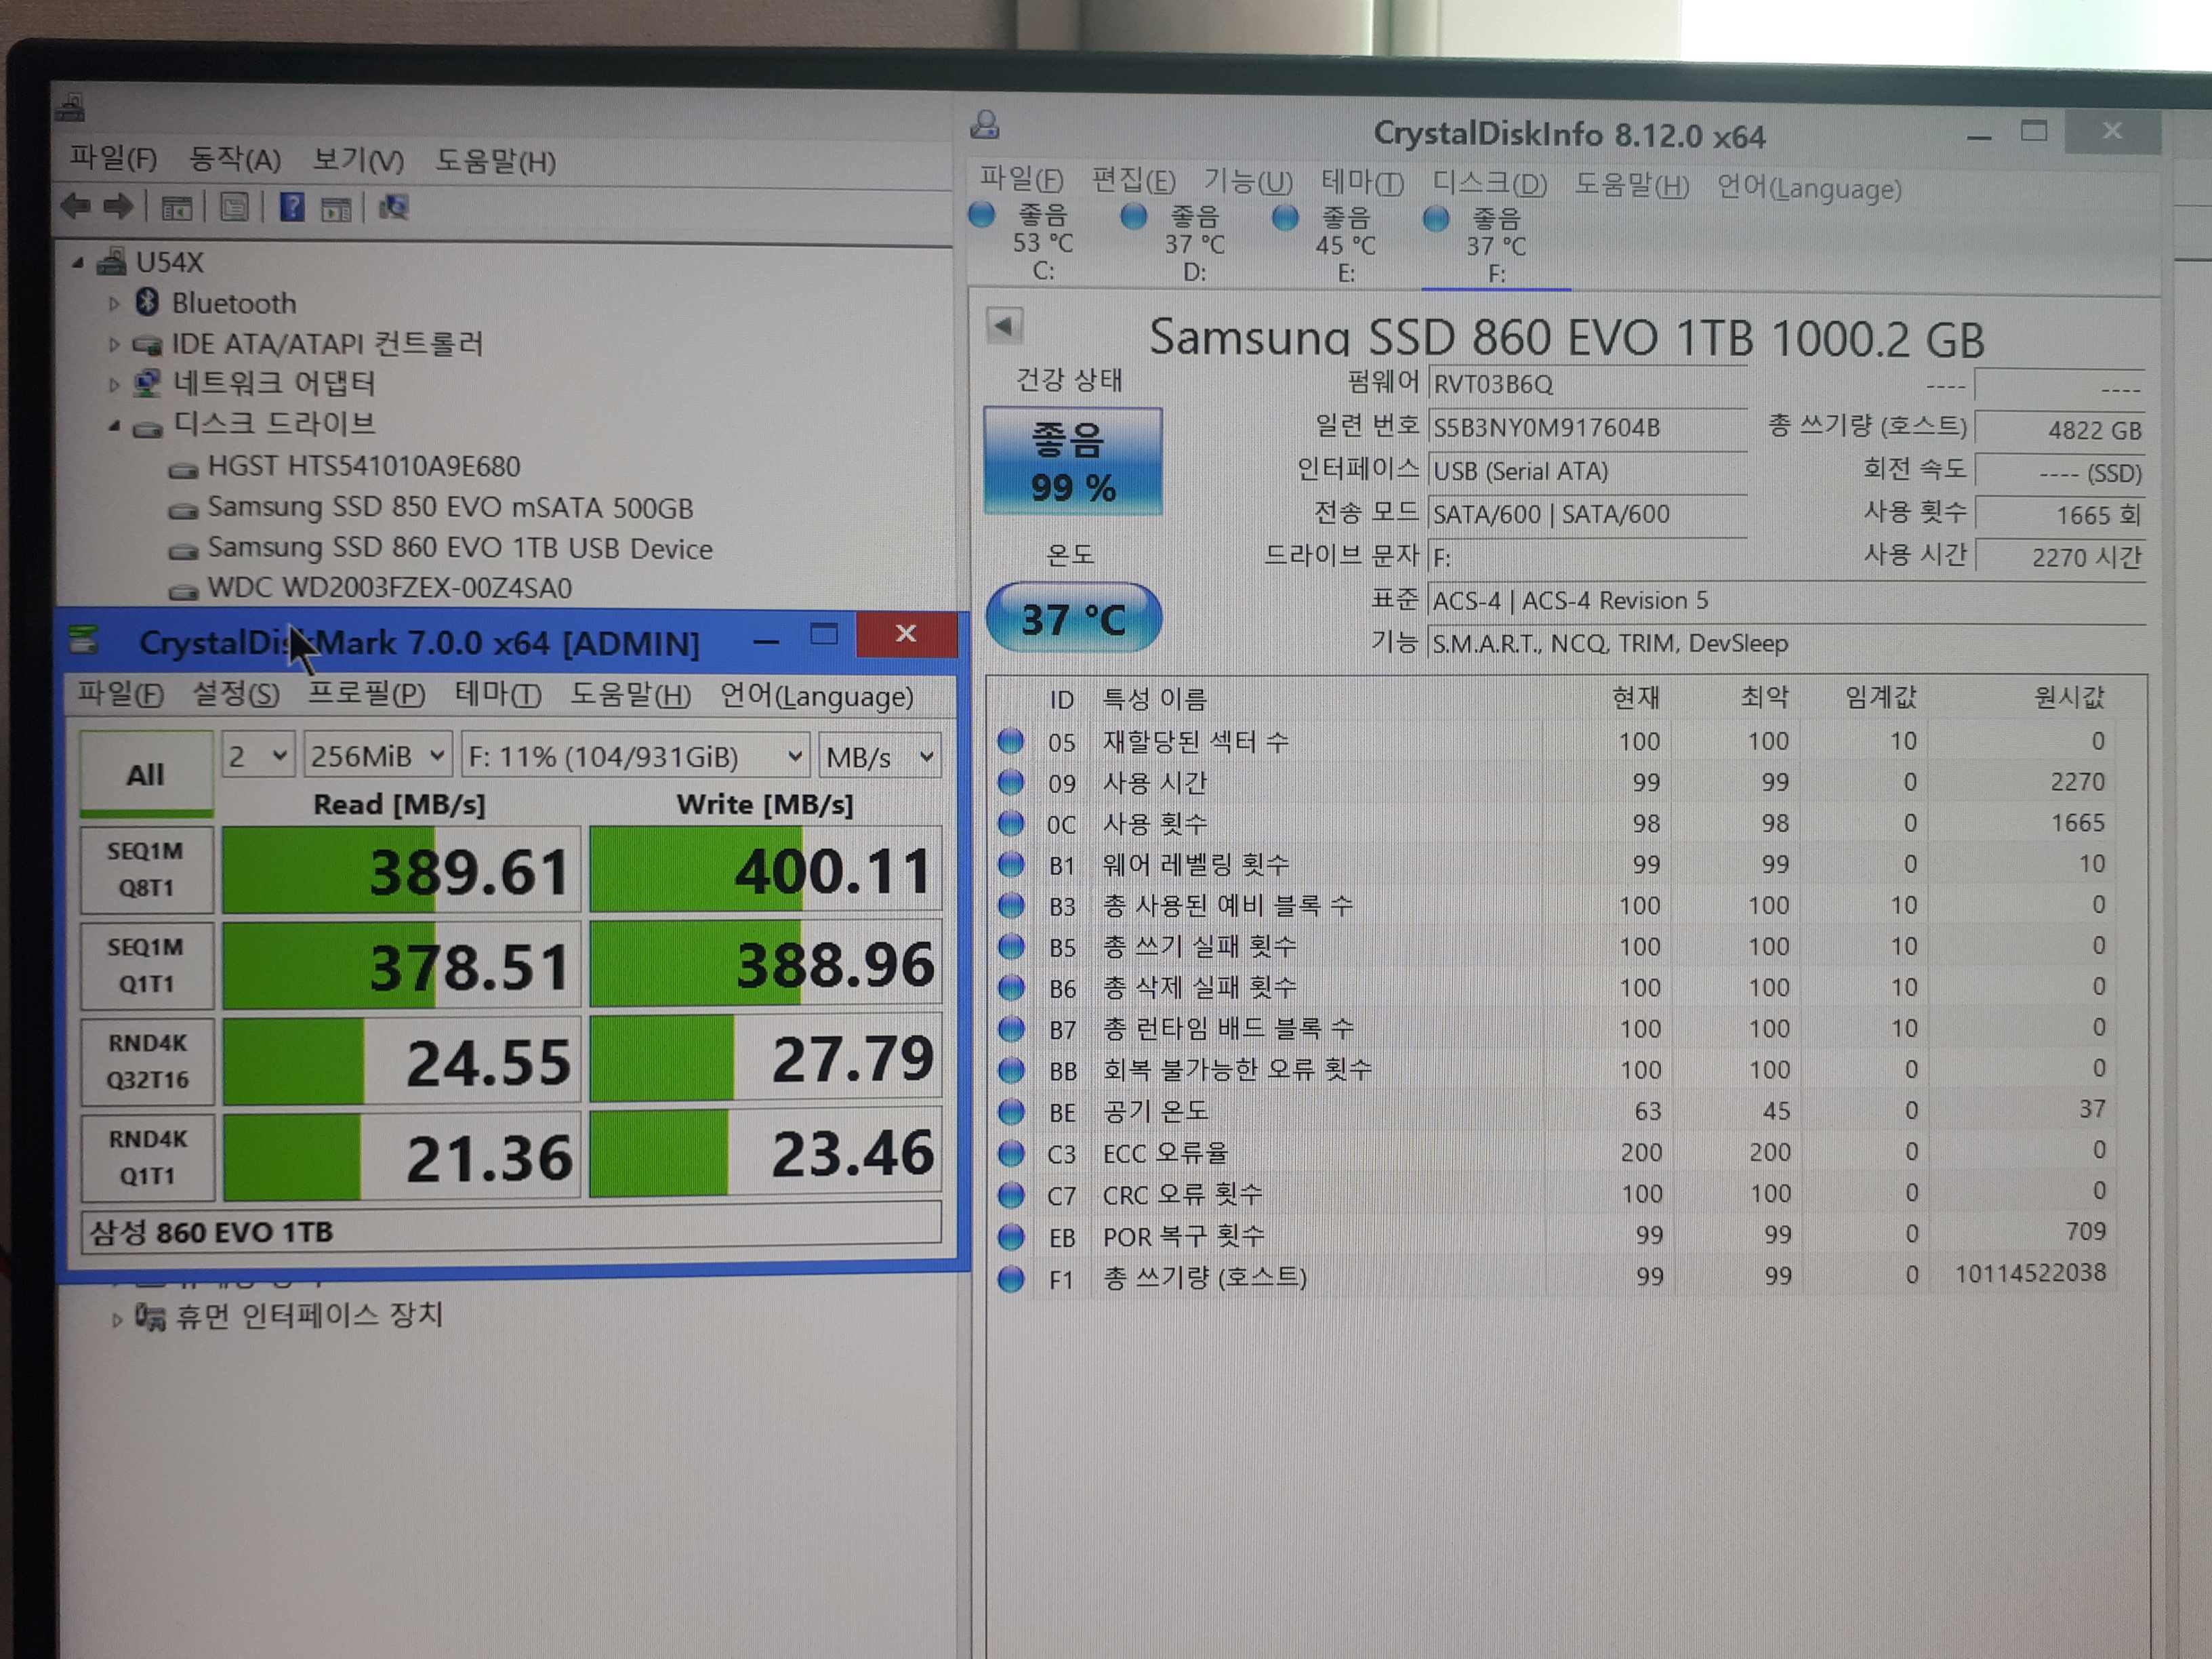
Task: Click the 좋음 99 % health status button
Action: (x=1073, y=461)
